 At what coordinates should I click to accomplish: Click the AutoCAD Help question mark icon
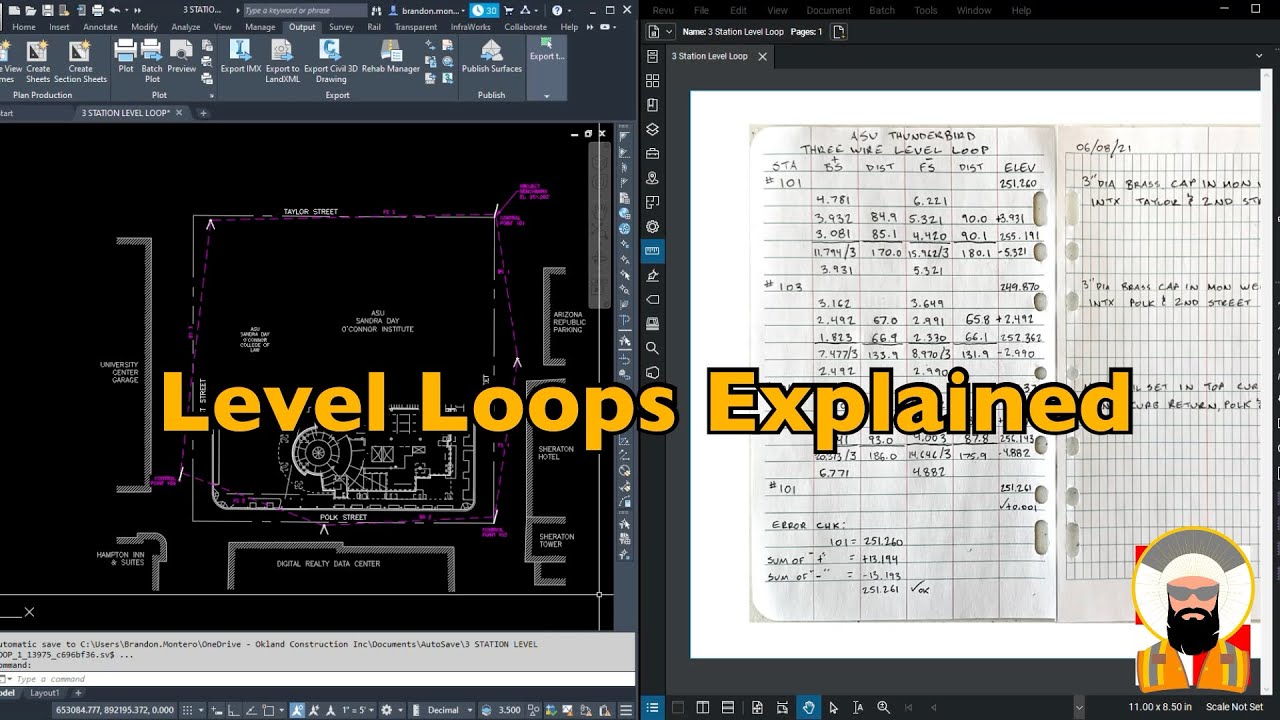click(x=557, y=10)
